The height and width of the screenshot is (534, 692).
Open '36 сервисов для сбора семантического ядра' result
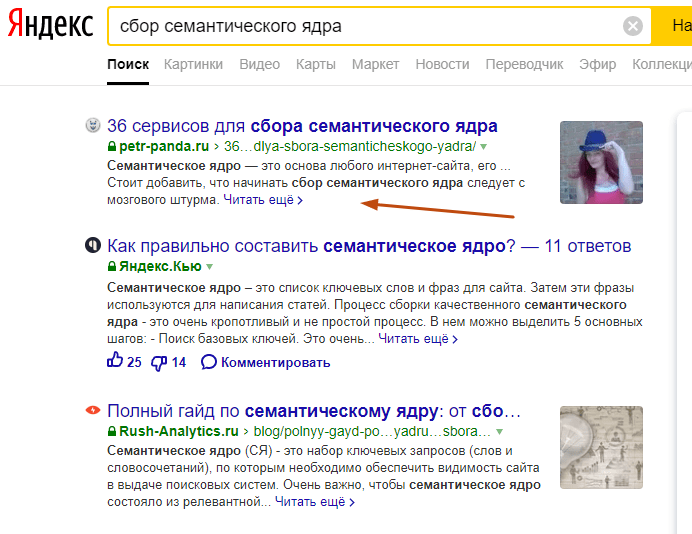pyautogui.click(x=302, y=126)
